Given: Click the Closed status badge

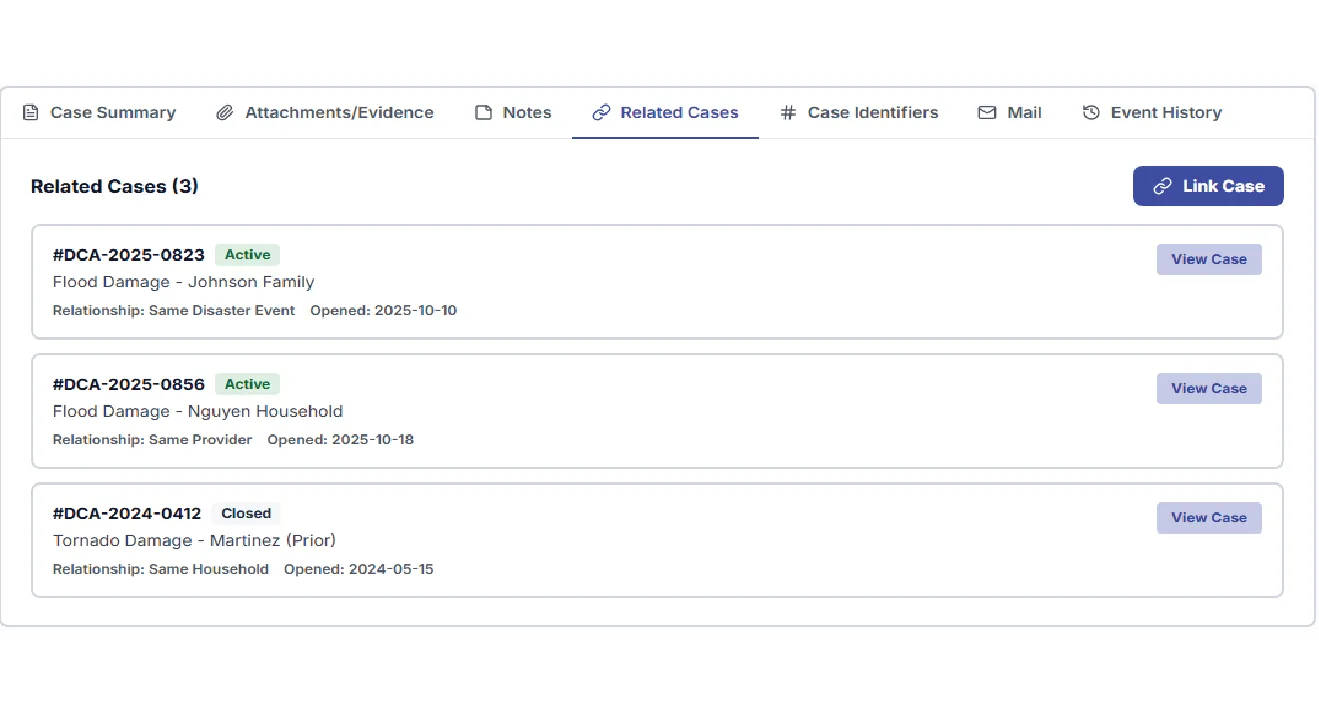Looking at the screenshot, I should coord(246,513).
